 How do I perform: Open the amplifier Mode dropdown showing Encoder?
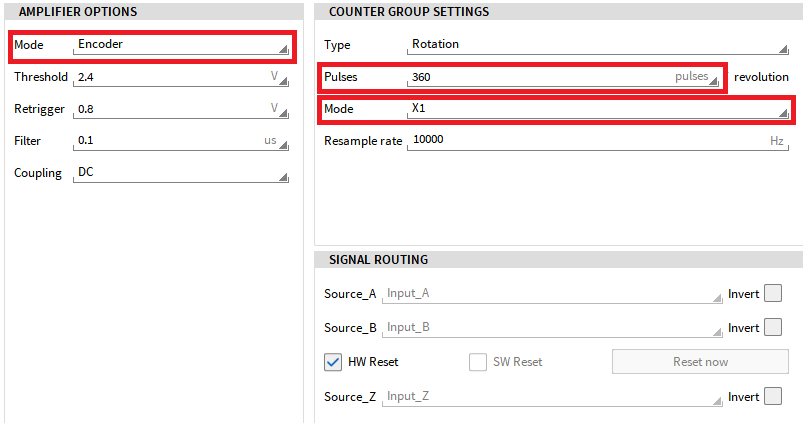click(180, 45)
